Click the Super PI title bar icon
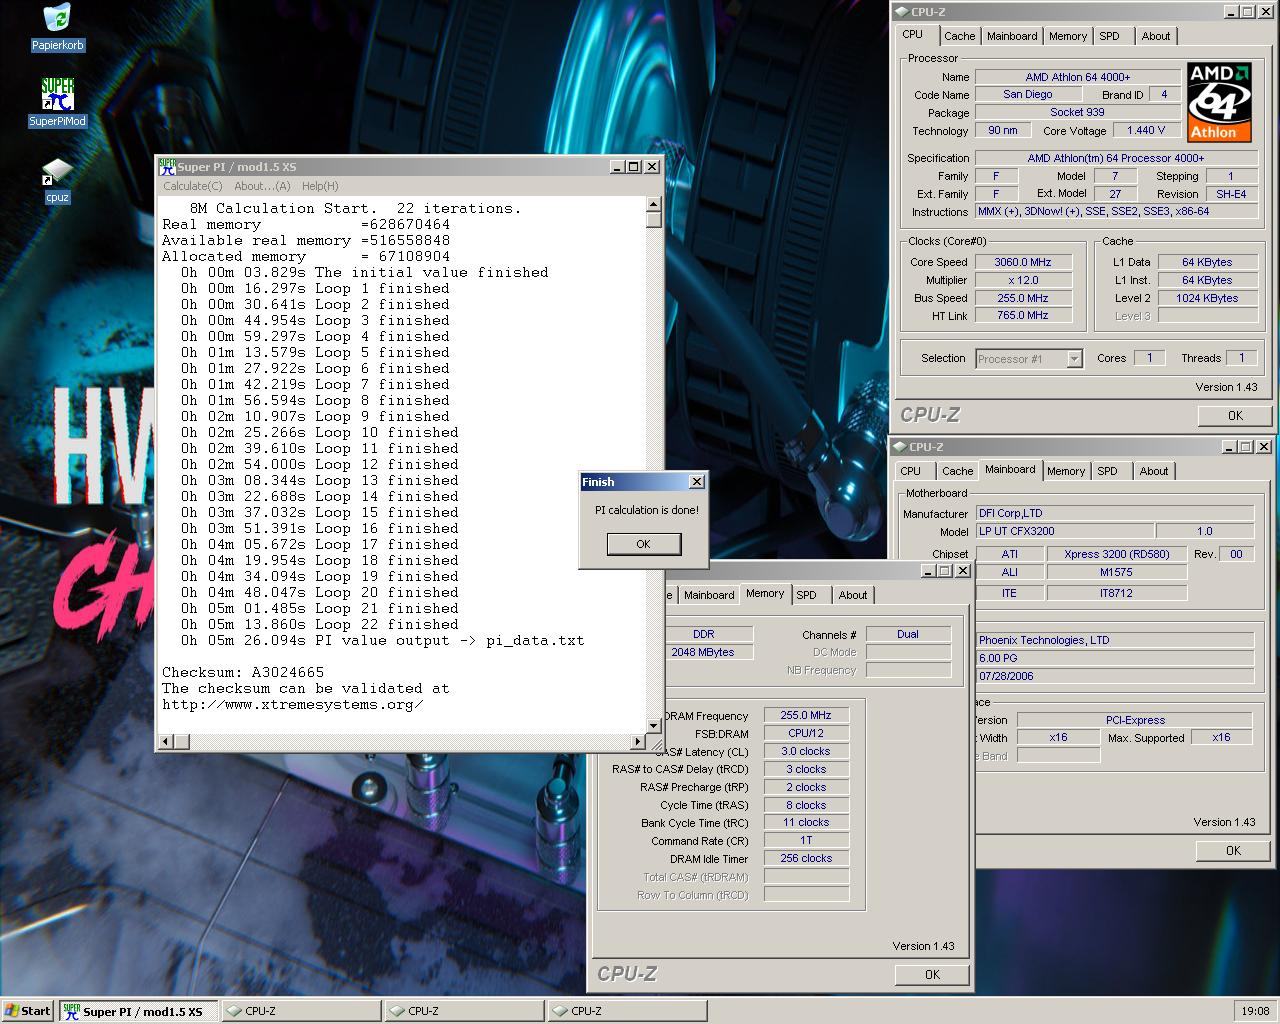The height and width of the screenshot is (1024, 1280). point(167,167)
